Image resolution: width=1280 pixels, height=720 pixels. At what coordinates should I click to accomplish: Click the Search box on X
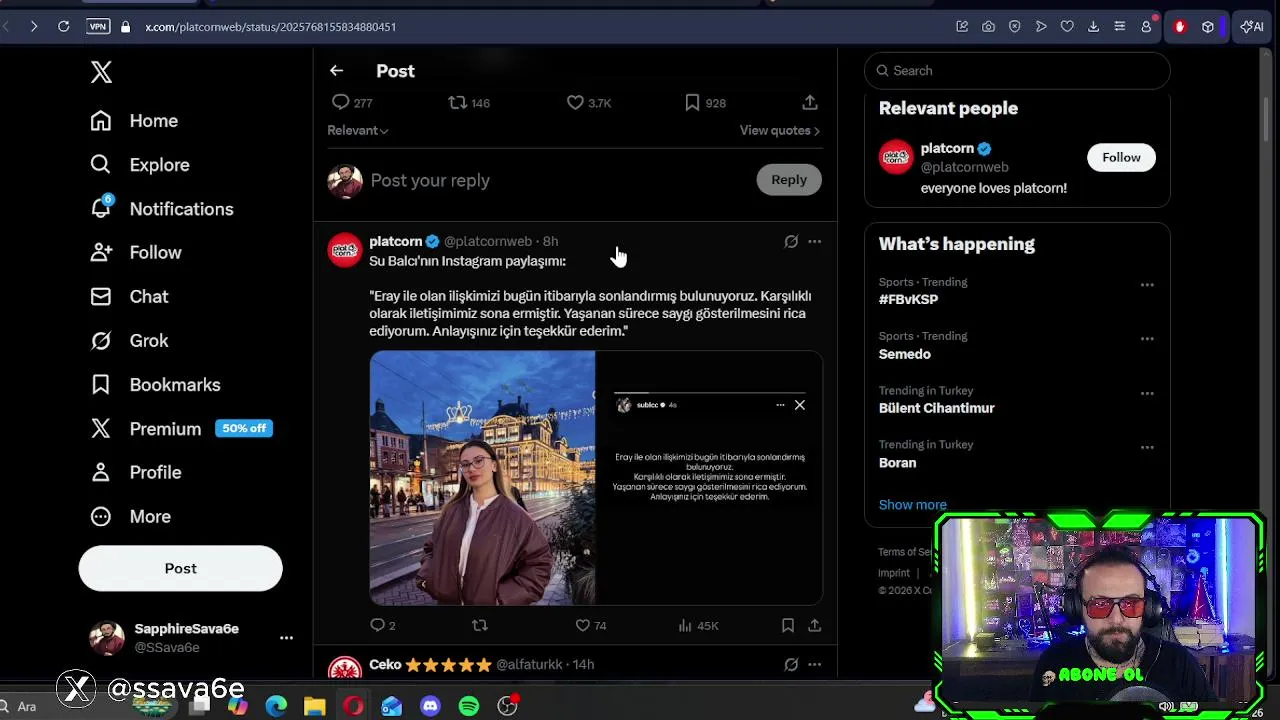tap(1017, 70)
